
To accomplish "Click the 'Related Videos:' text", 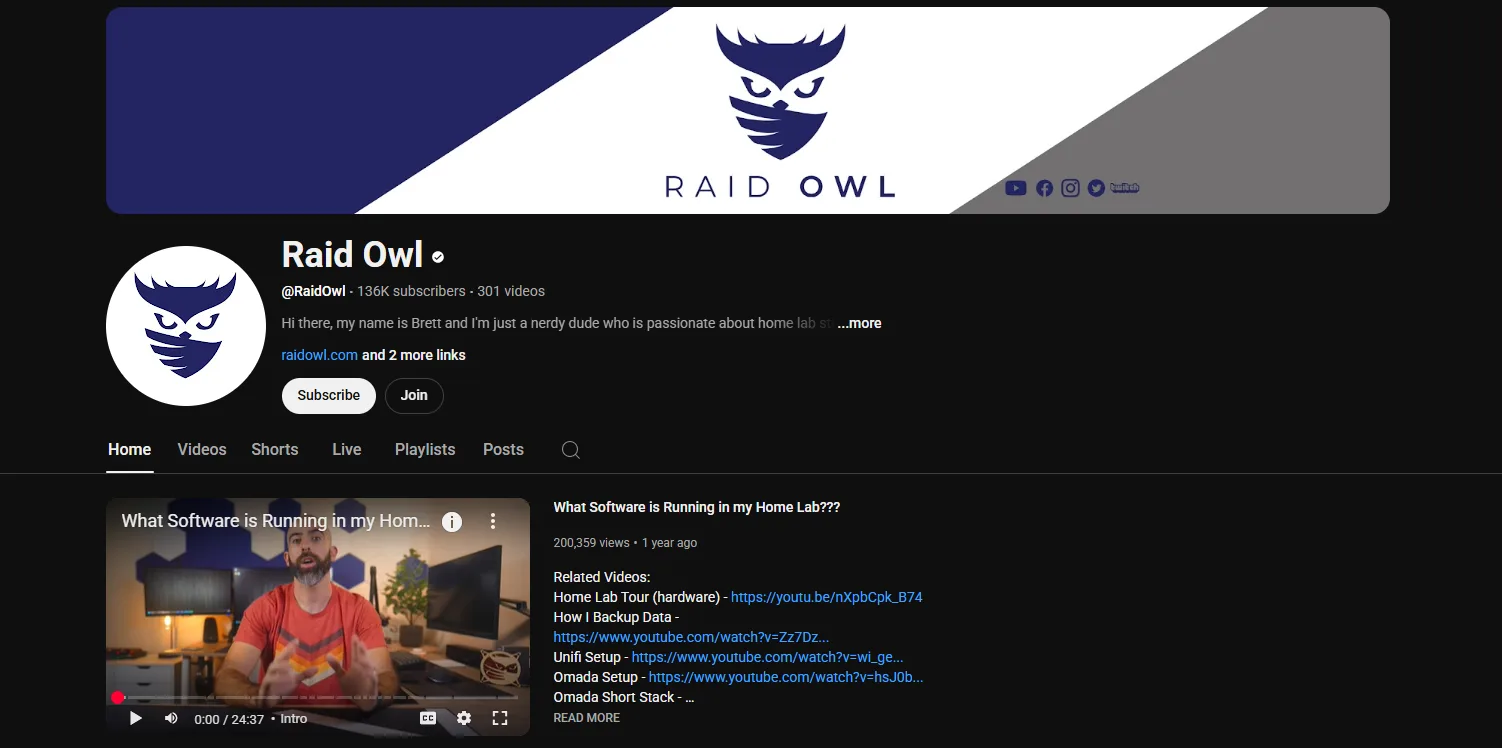I will pos(602,577).
